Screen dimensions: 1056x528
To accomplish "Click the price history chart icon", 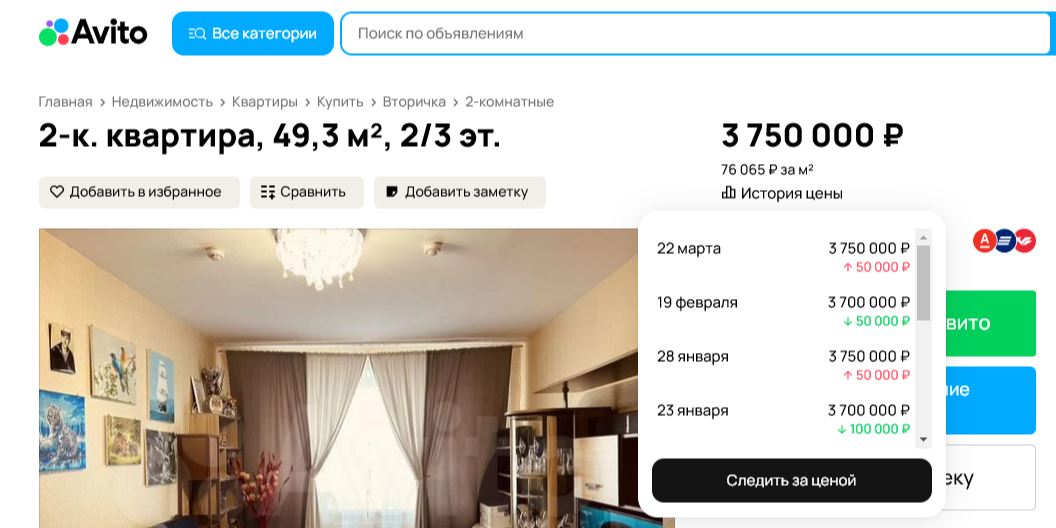I will click(728, 193).
